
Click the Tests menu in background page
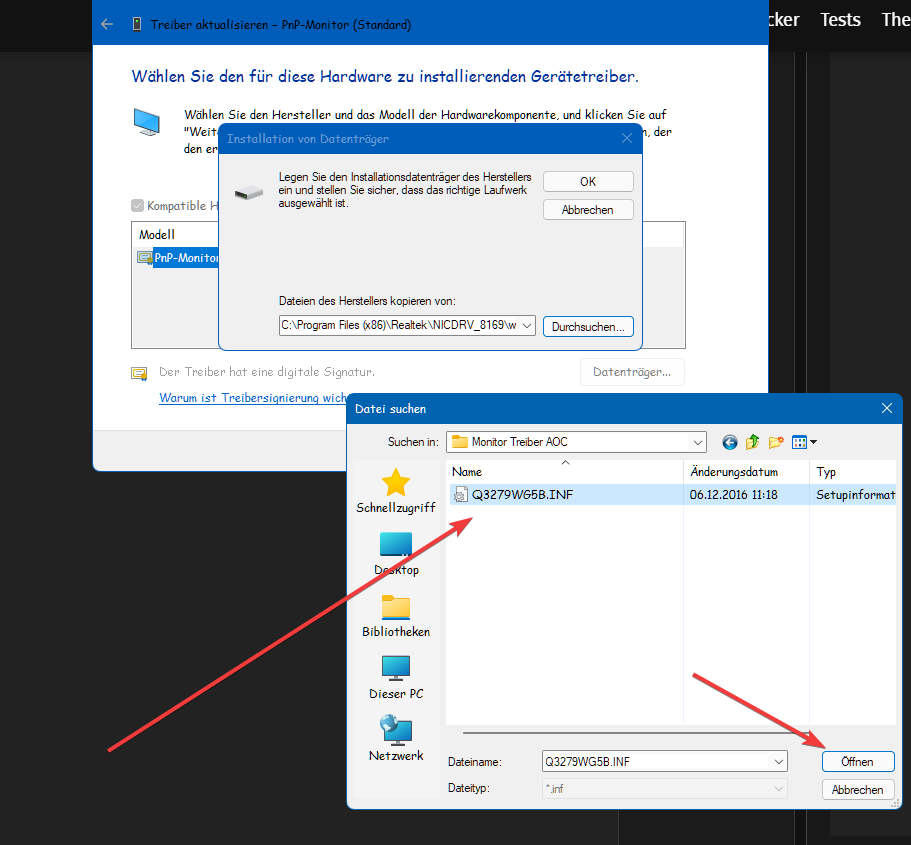click(840, 20)
